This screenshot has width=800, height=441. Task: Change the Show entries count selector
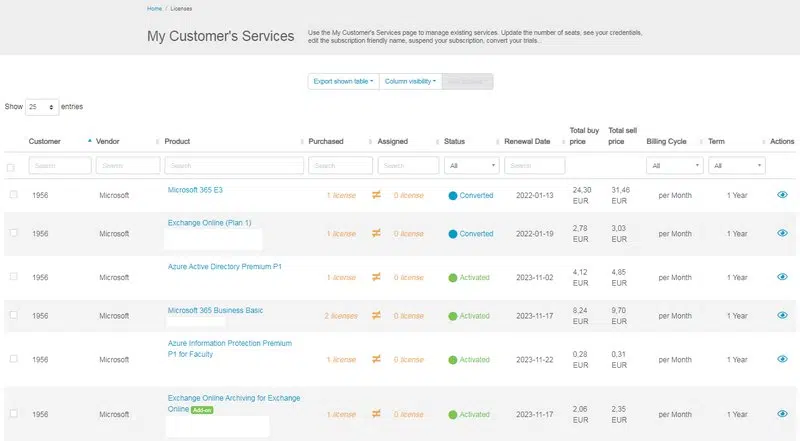point(42,107)
